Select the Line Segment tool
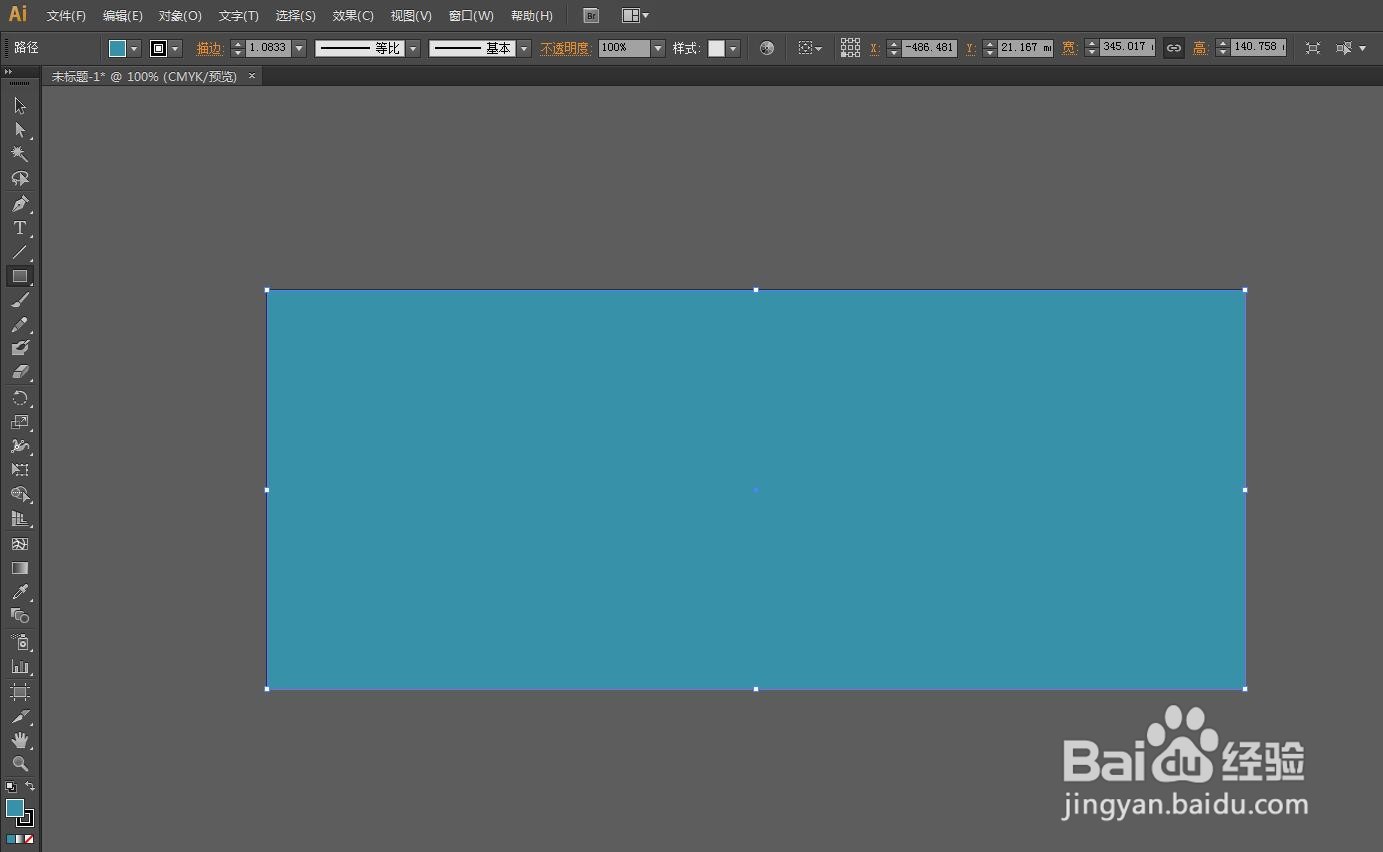 click(19, 252)
